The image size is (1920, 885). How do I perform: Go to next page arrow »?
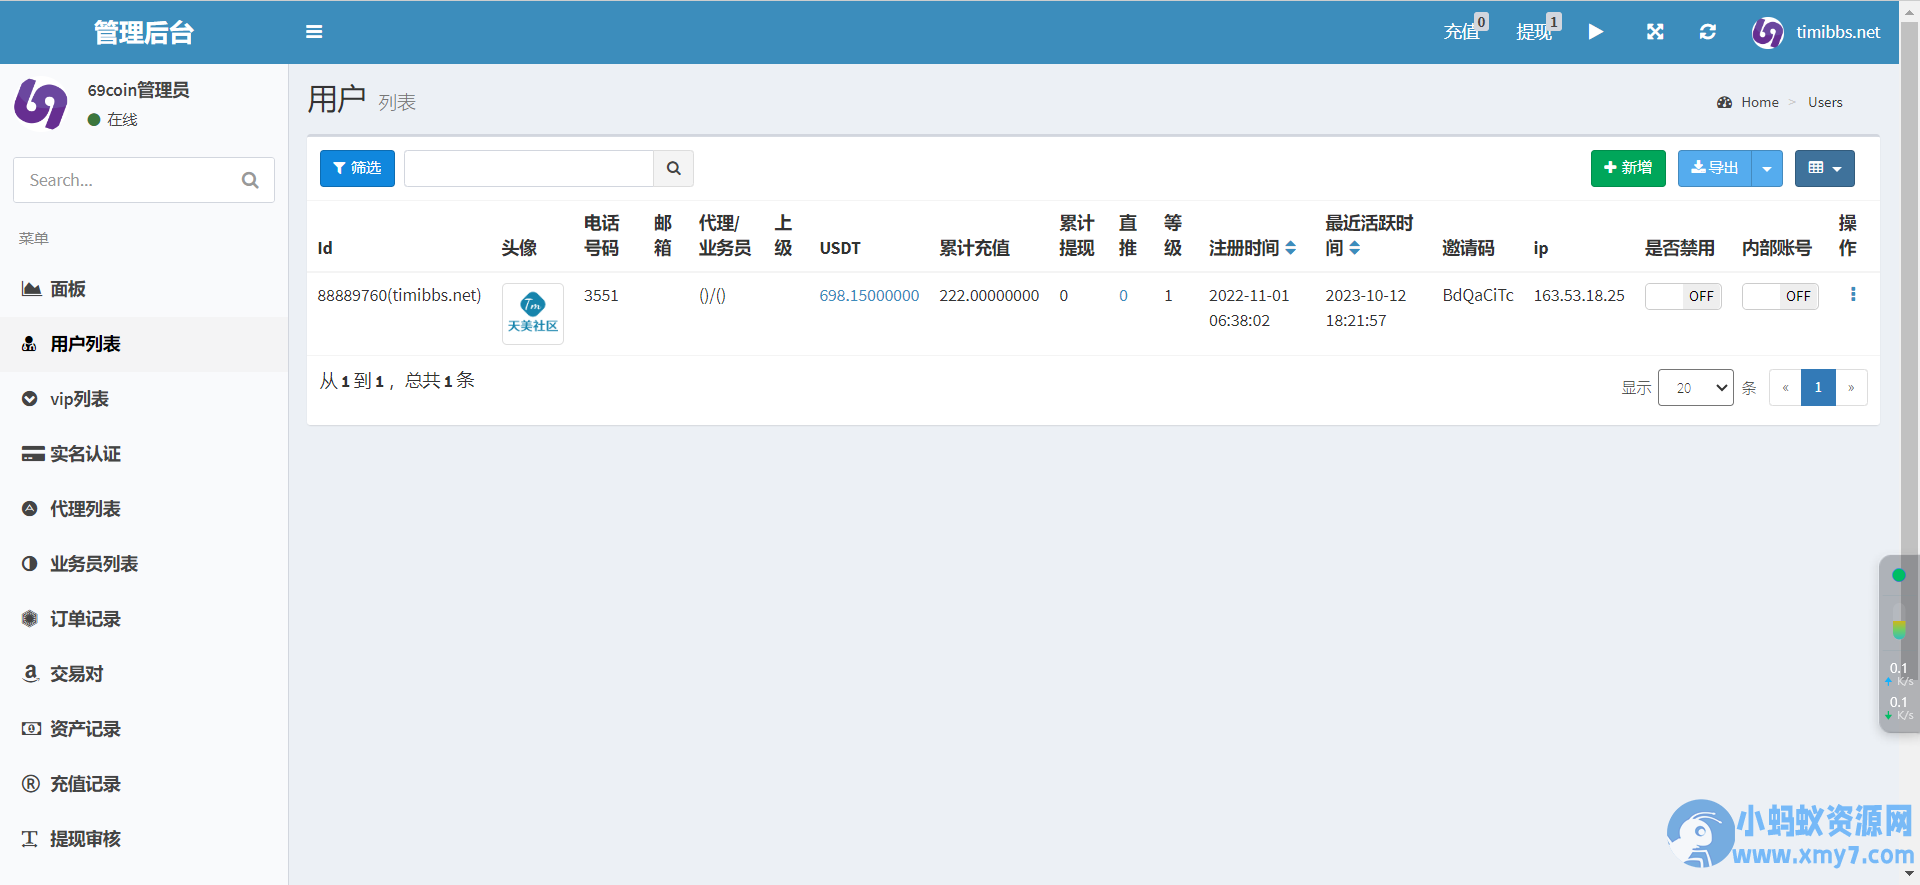(x=1851, y=388)
